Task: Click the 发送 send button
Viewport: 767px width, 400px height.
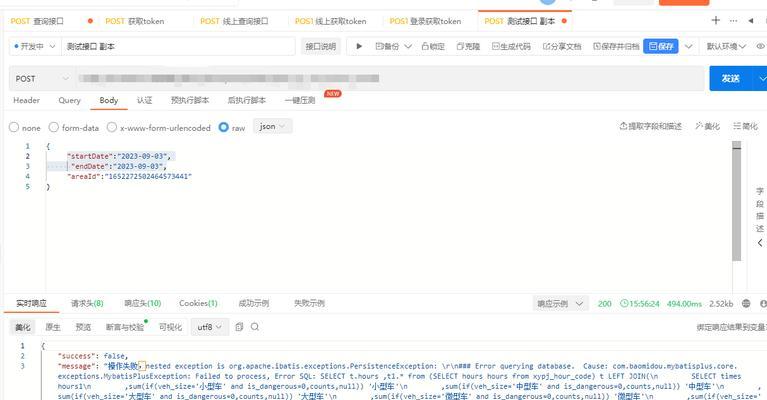Action: coord(731,78)
